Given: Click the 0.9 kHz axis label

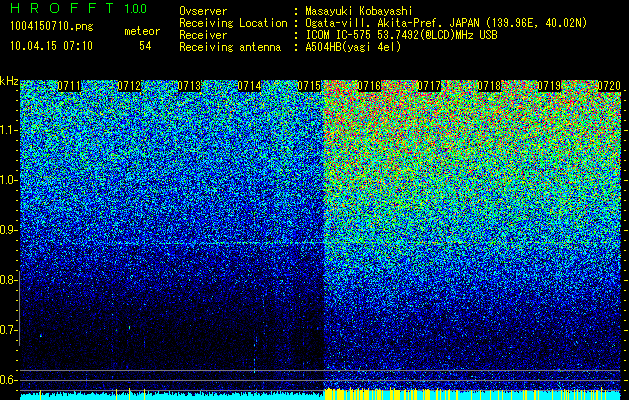Looking at the screenshot, I should [7, 230].
